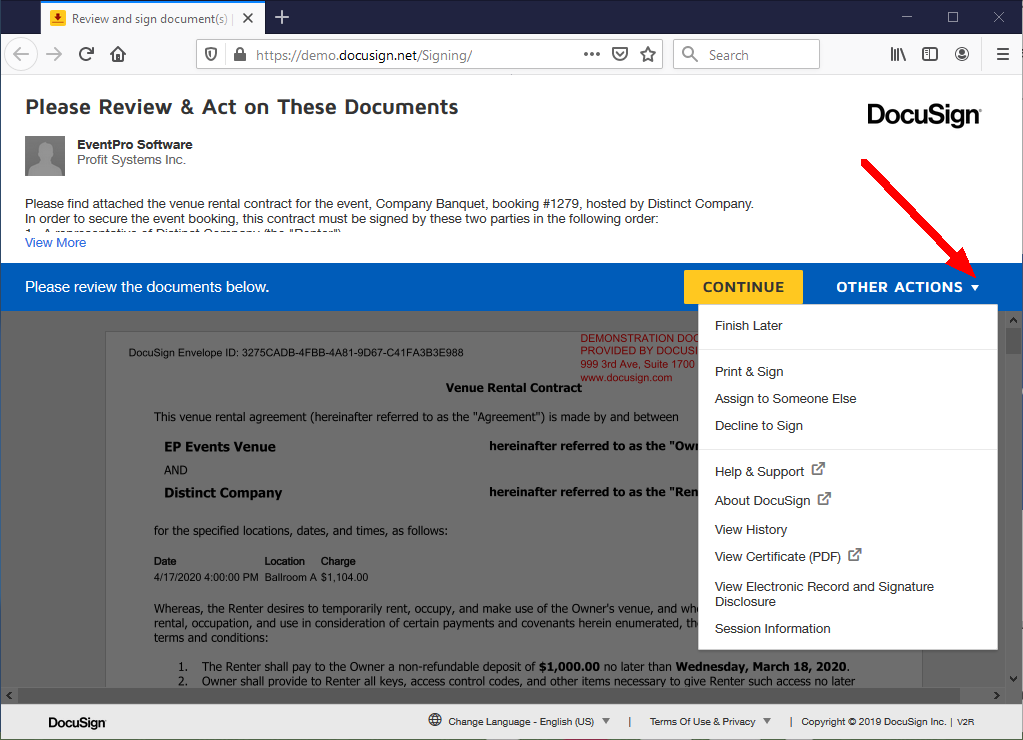Open the Firefox account icon
The height and width of the screenshot is (740, 1023).
962,54
